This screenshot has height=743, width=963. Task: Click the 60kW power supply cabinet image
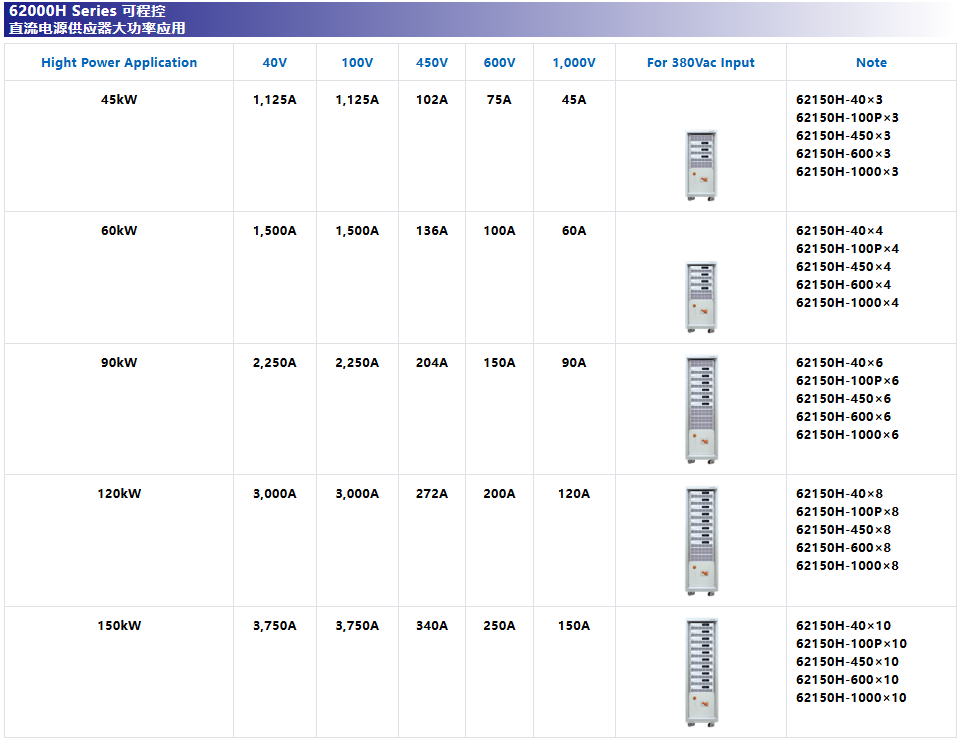click(x=701, y=297)
